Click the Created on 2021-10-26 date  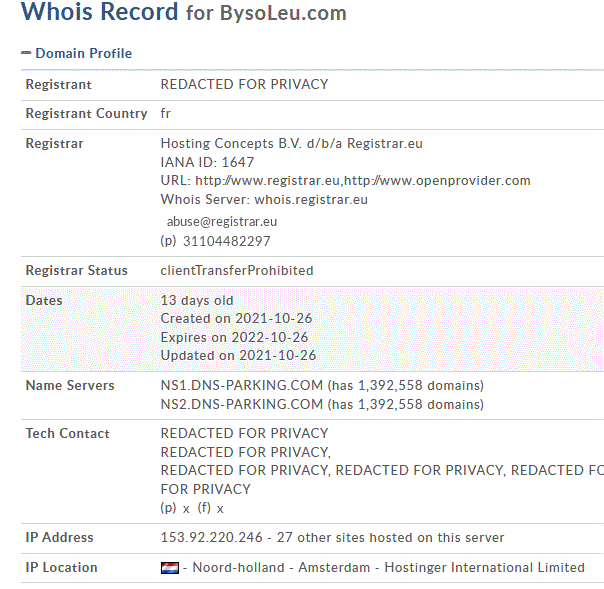pyautogui.click(x=236, y=319)
